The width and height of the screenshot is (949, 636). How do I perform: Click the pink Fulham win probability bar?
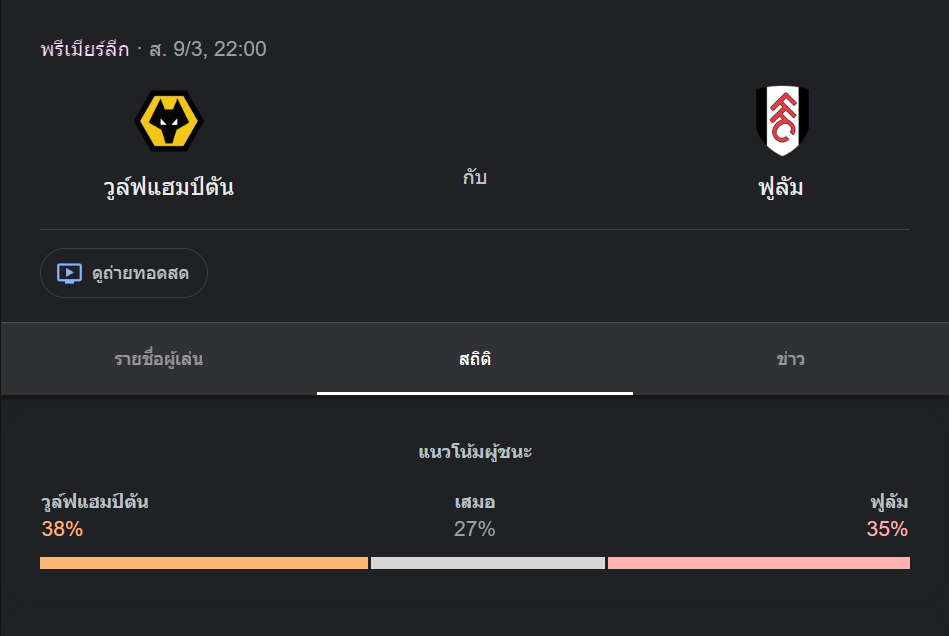[758, 563]
